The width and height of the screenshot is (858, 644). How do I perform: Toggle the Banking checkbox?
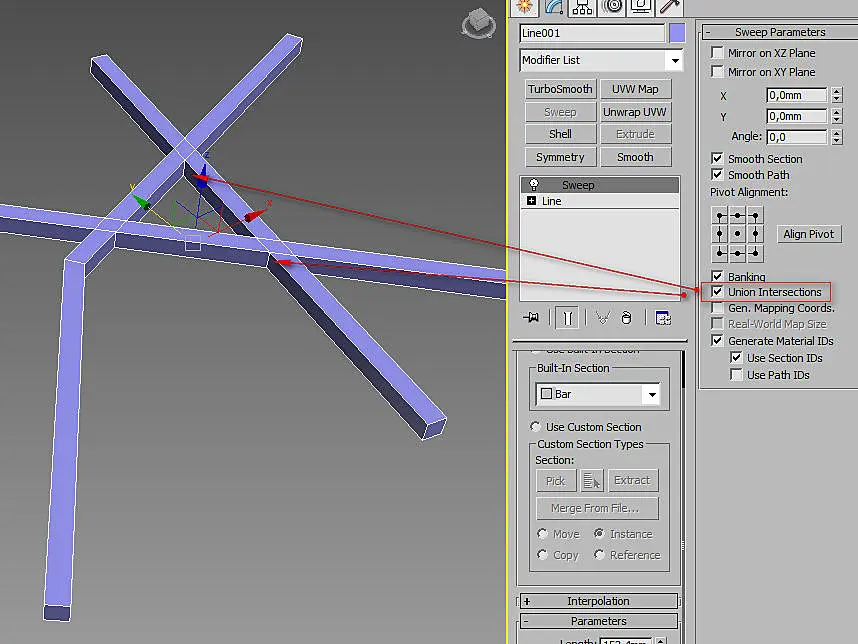tap(717, 276)
